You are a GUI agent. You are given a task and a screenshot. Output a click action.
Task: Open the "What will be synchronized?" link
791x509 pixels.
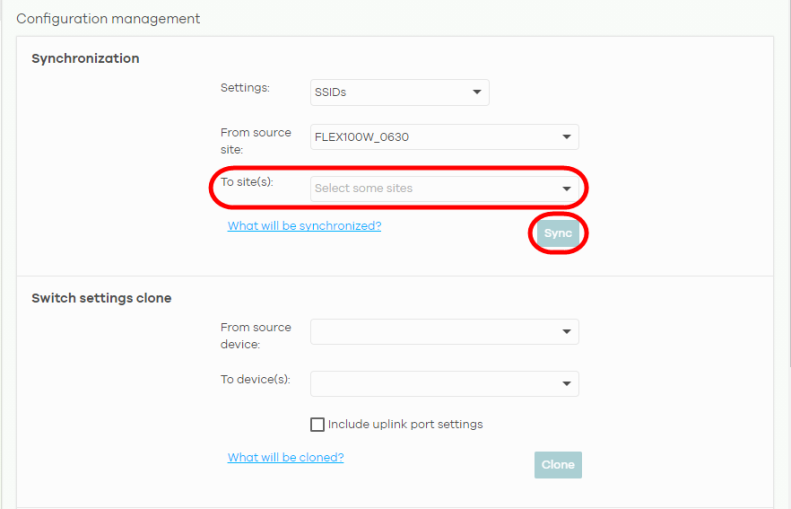[x=304, y=226]
